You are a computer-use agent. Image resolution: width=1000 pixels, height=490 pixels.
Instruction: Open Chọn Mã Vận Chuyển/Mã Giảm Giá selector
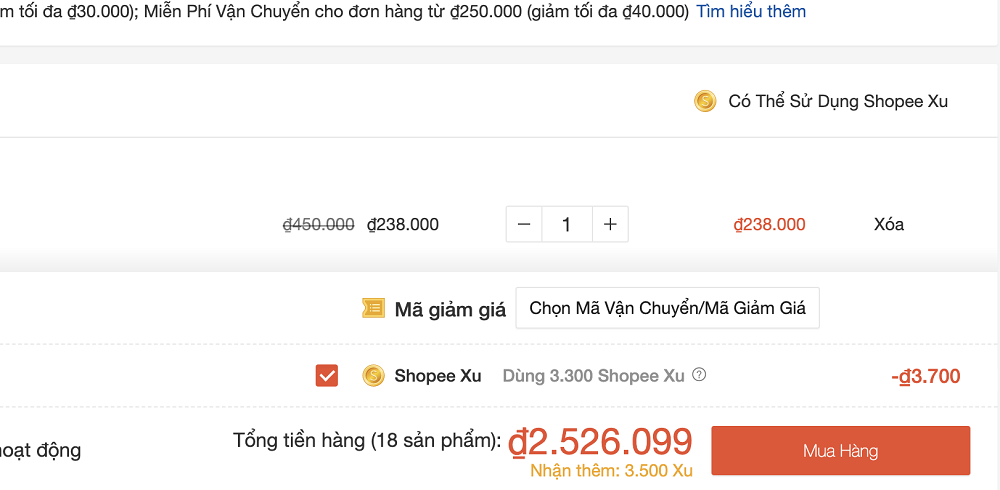667,308
